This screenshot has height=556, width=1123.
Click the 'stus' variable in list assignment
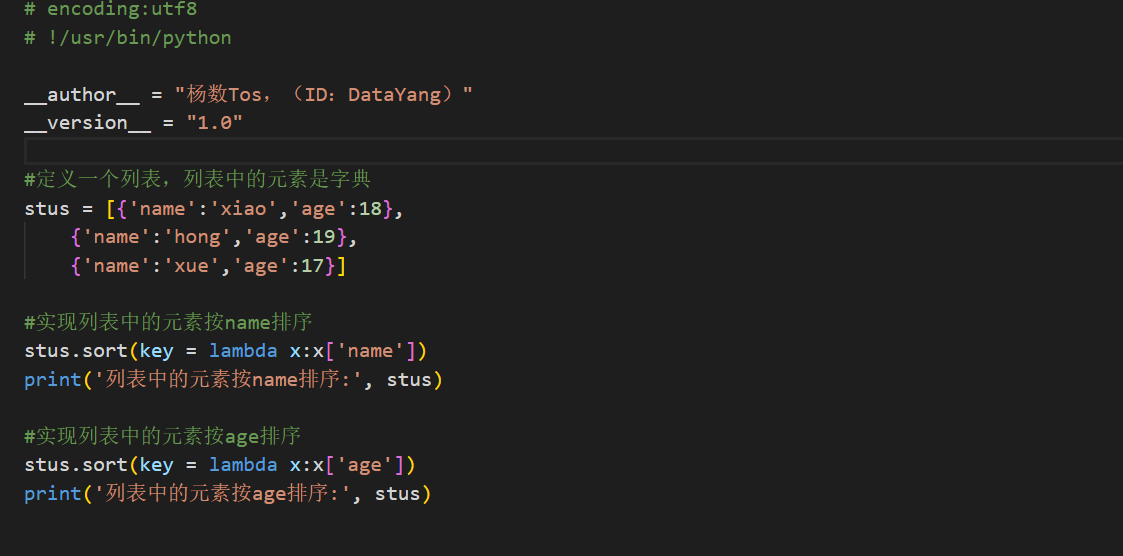[x=47, y=208]
